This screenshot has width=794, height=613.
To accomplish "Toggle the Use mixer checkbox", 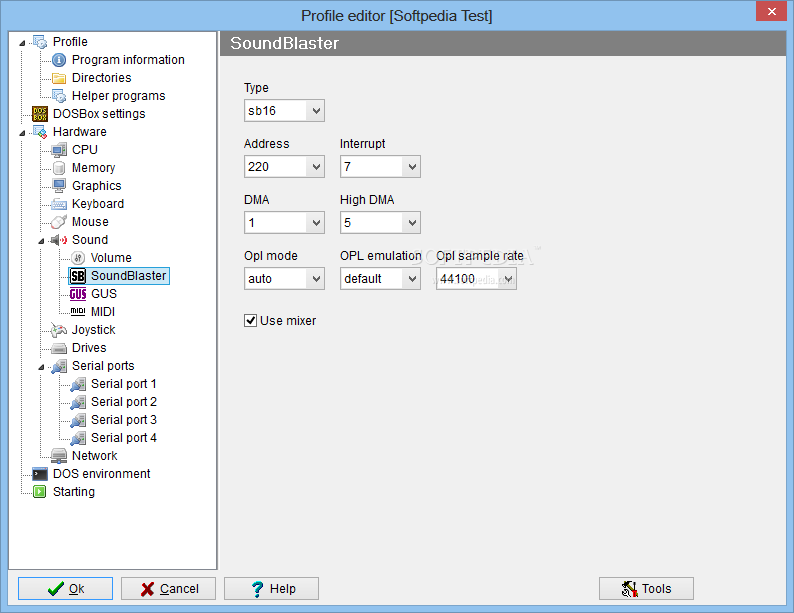I will (251, 320).
